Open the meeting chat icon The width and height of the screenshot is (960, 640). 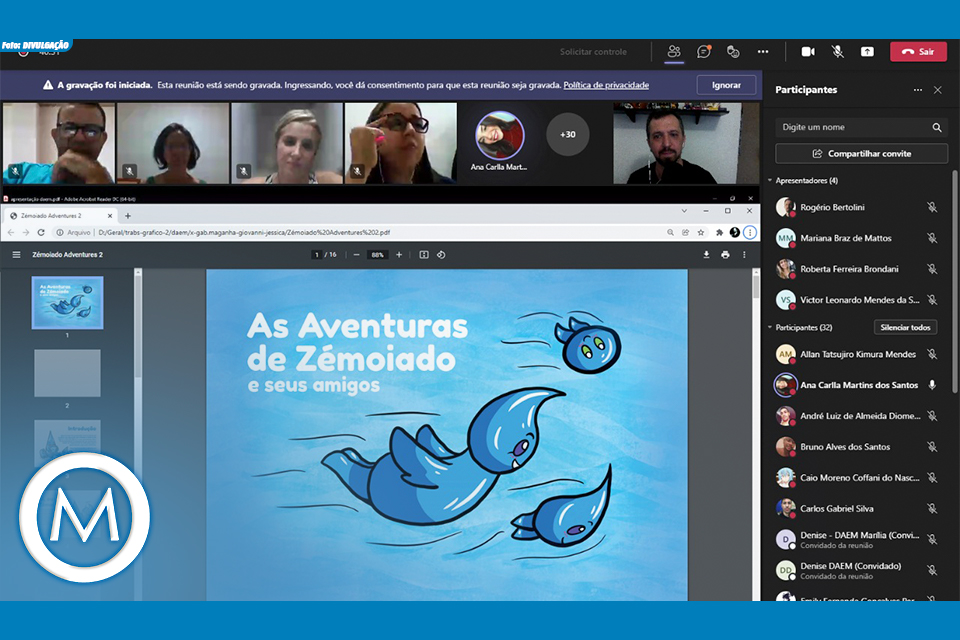pos(704,51)
